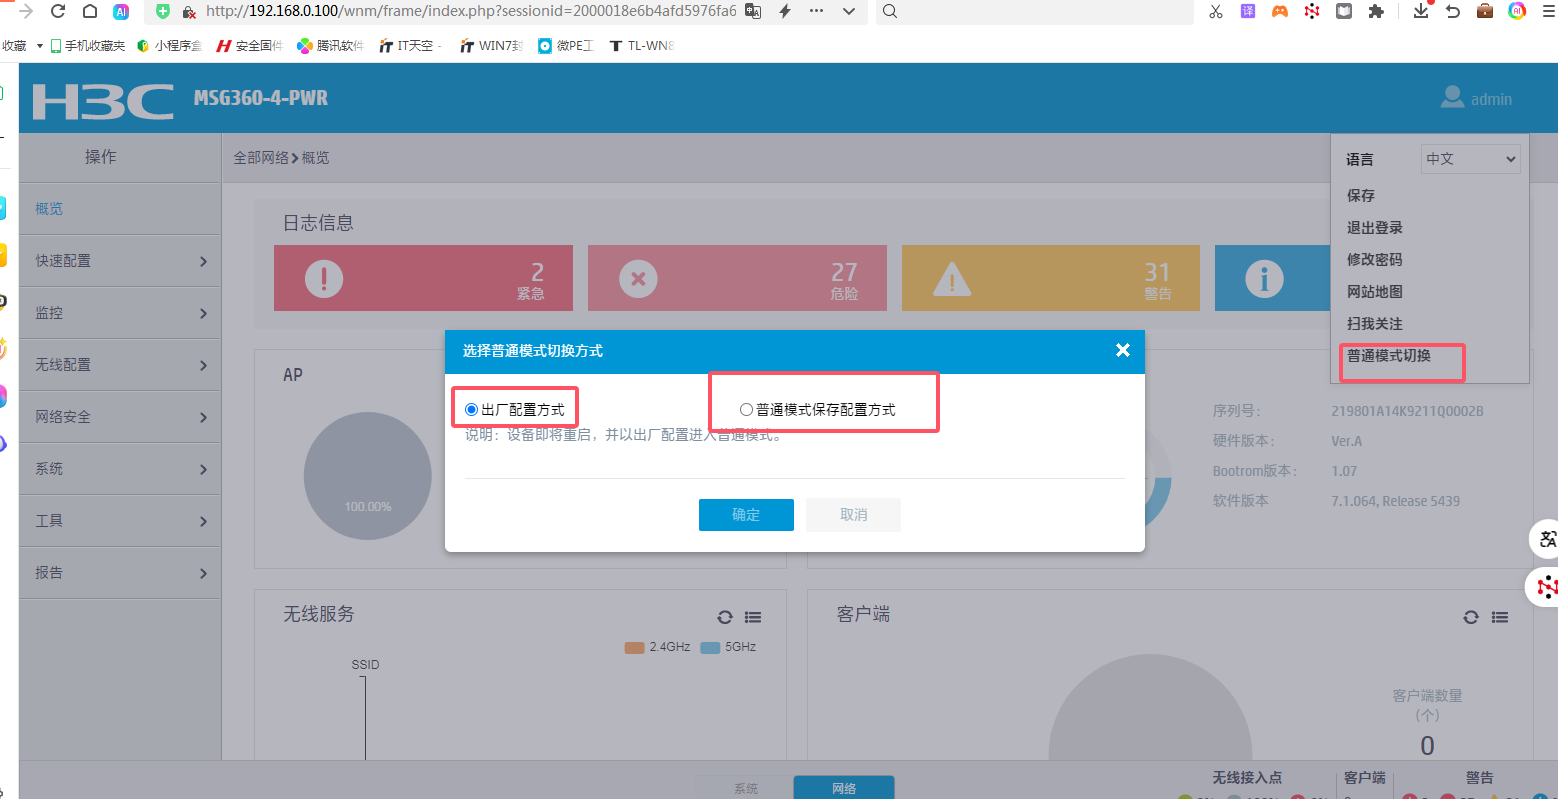
Task: Select the 出厂配置方式 radio button
Action: tap(472, 410)
